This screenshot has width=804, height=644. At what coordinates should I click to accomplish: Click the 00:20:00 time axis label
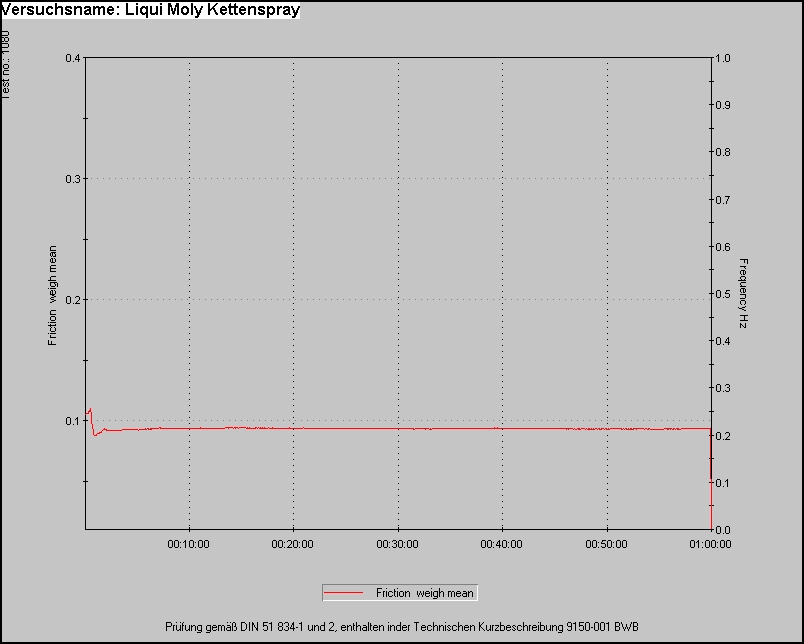tap(292, 544)
